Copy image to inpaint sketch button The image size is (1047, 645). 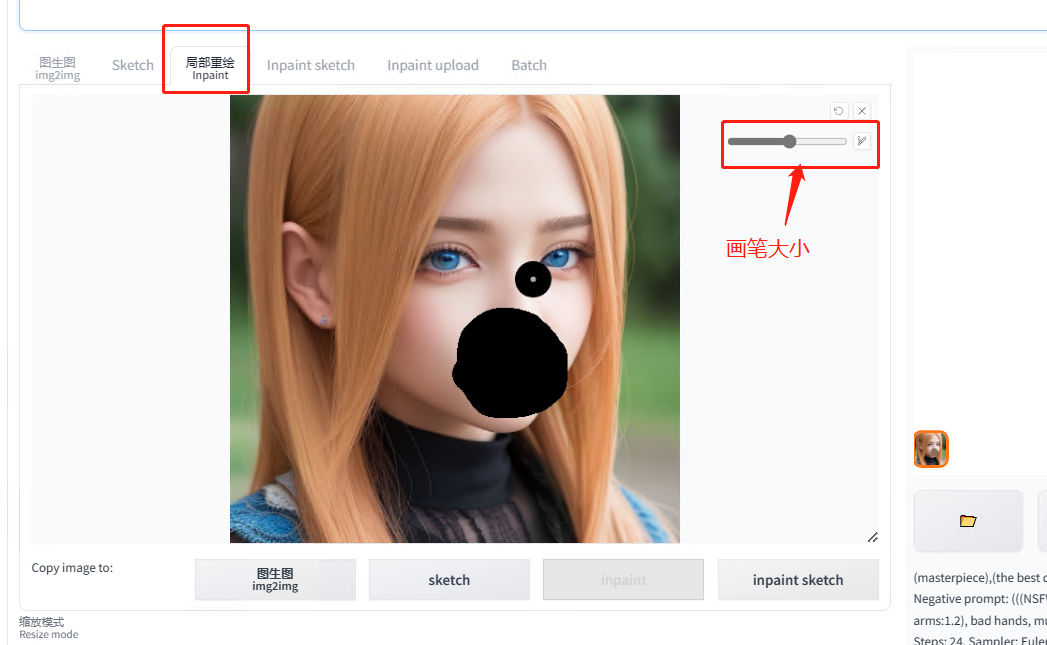click(x=797, y=580)
